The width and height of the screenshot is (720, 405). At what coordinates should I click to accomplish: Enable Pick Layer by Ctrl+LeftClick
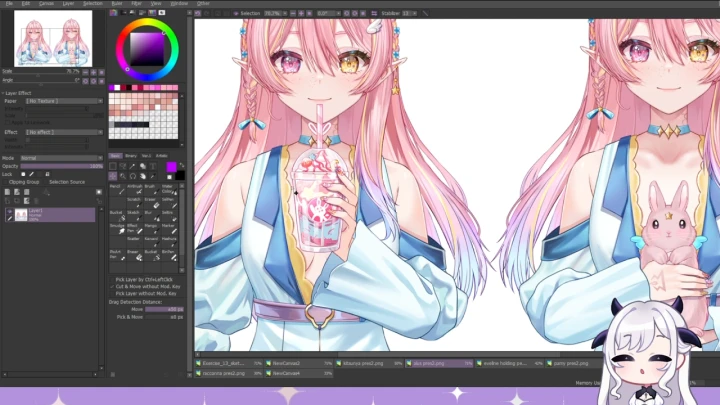point(141,280)
